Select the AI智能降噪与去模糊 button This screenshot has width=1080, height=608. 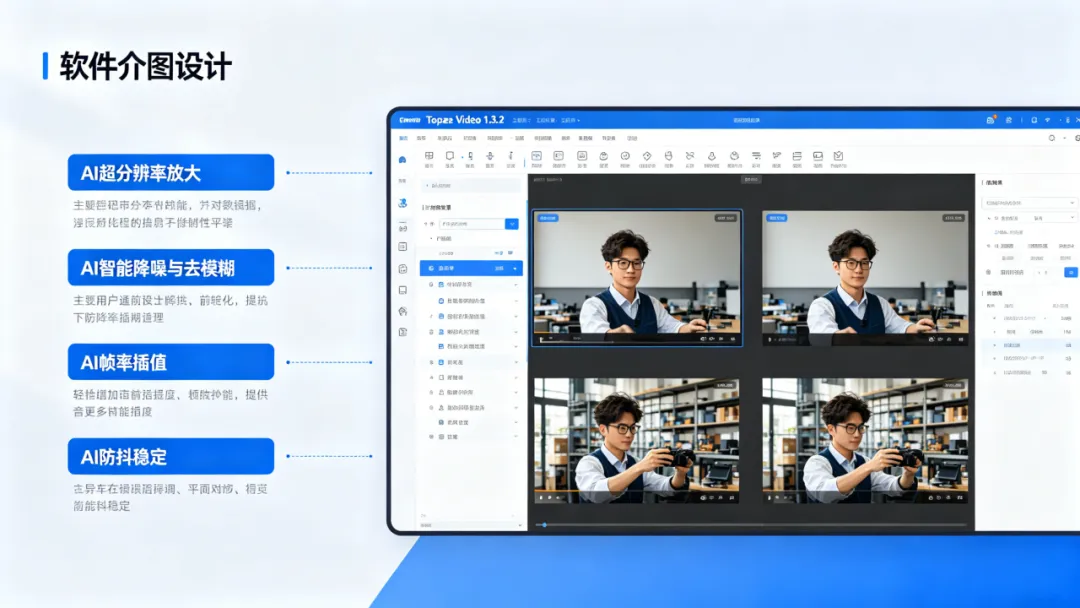[x=171, y=267]
